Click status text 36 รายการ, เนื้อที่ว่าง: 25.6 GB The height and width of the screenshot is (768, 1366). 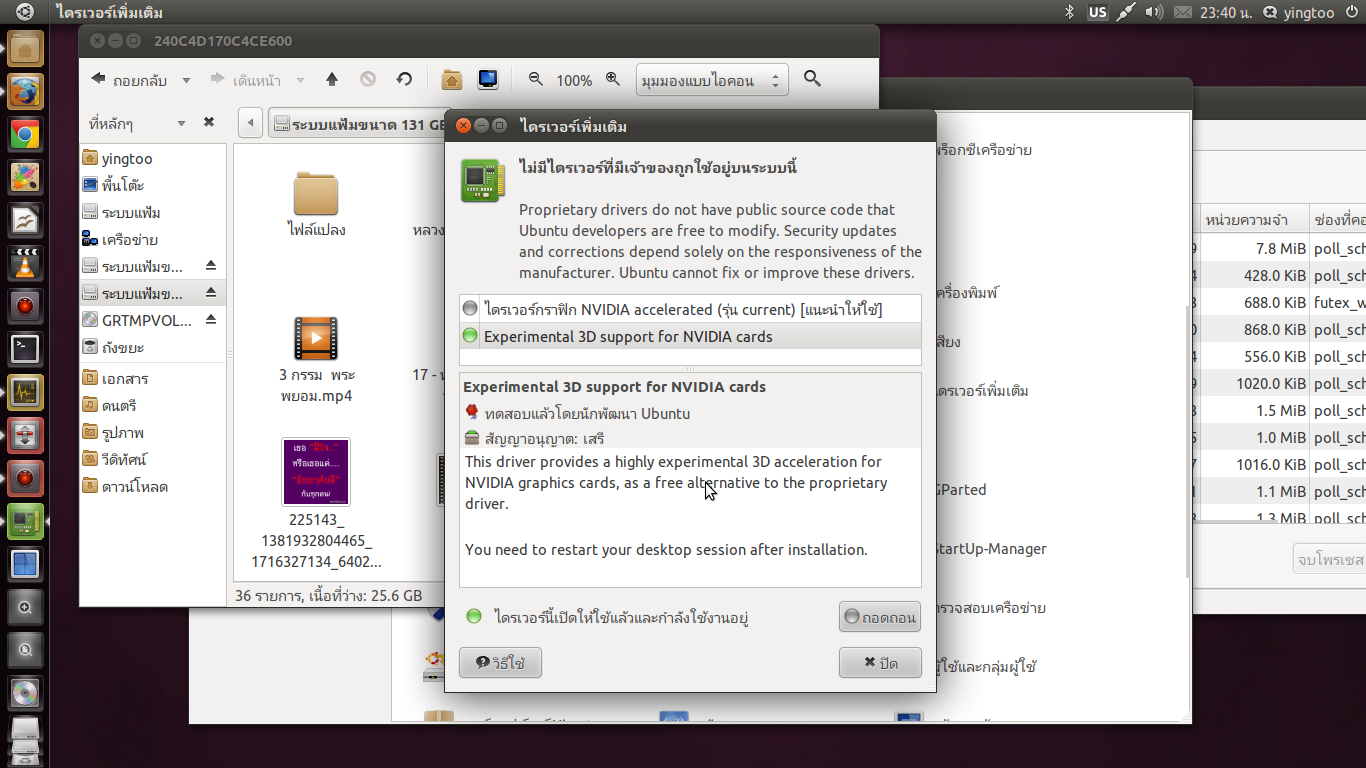[329, 595]
